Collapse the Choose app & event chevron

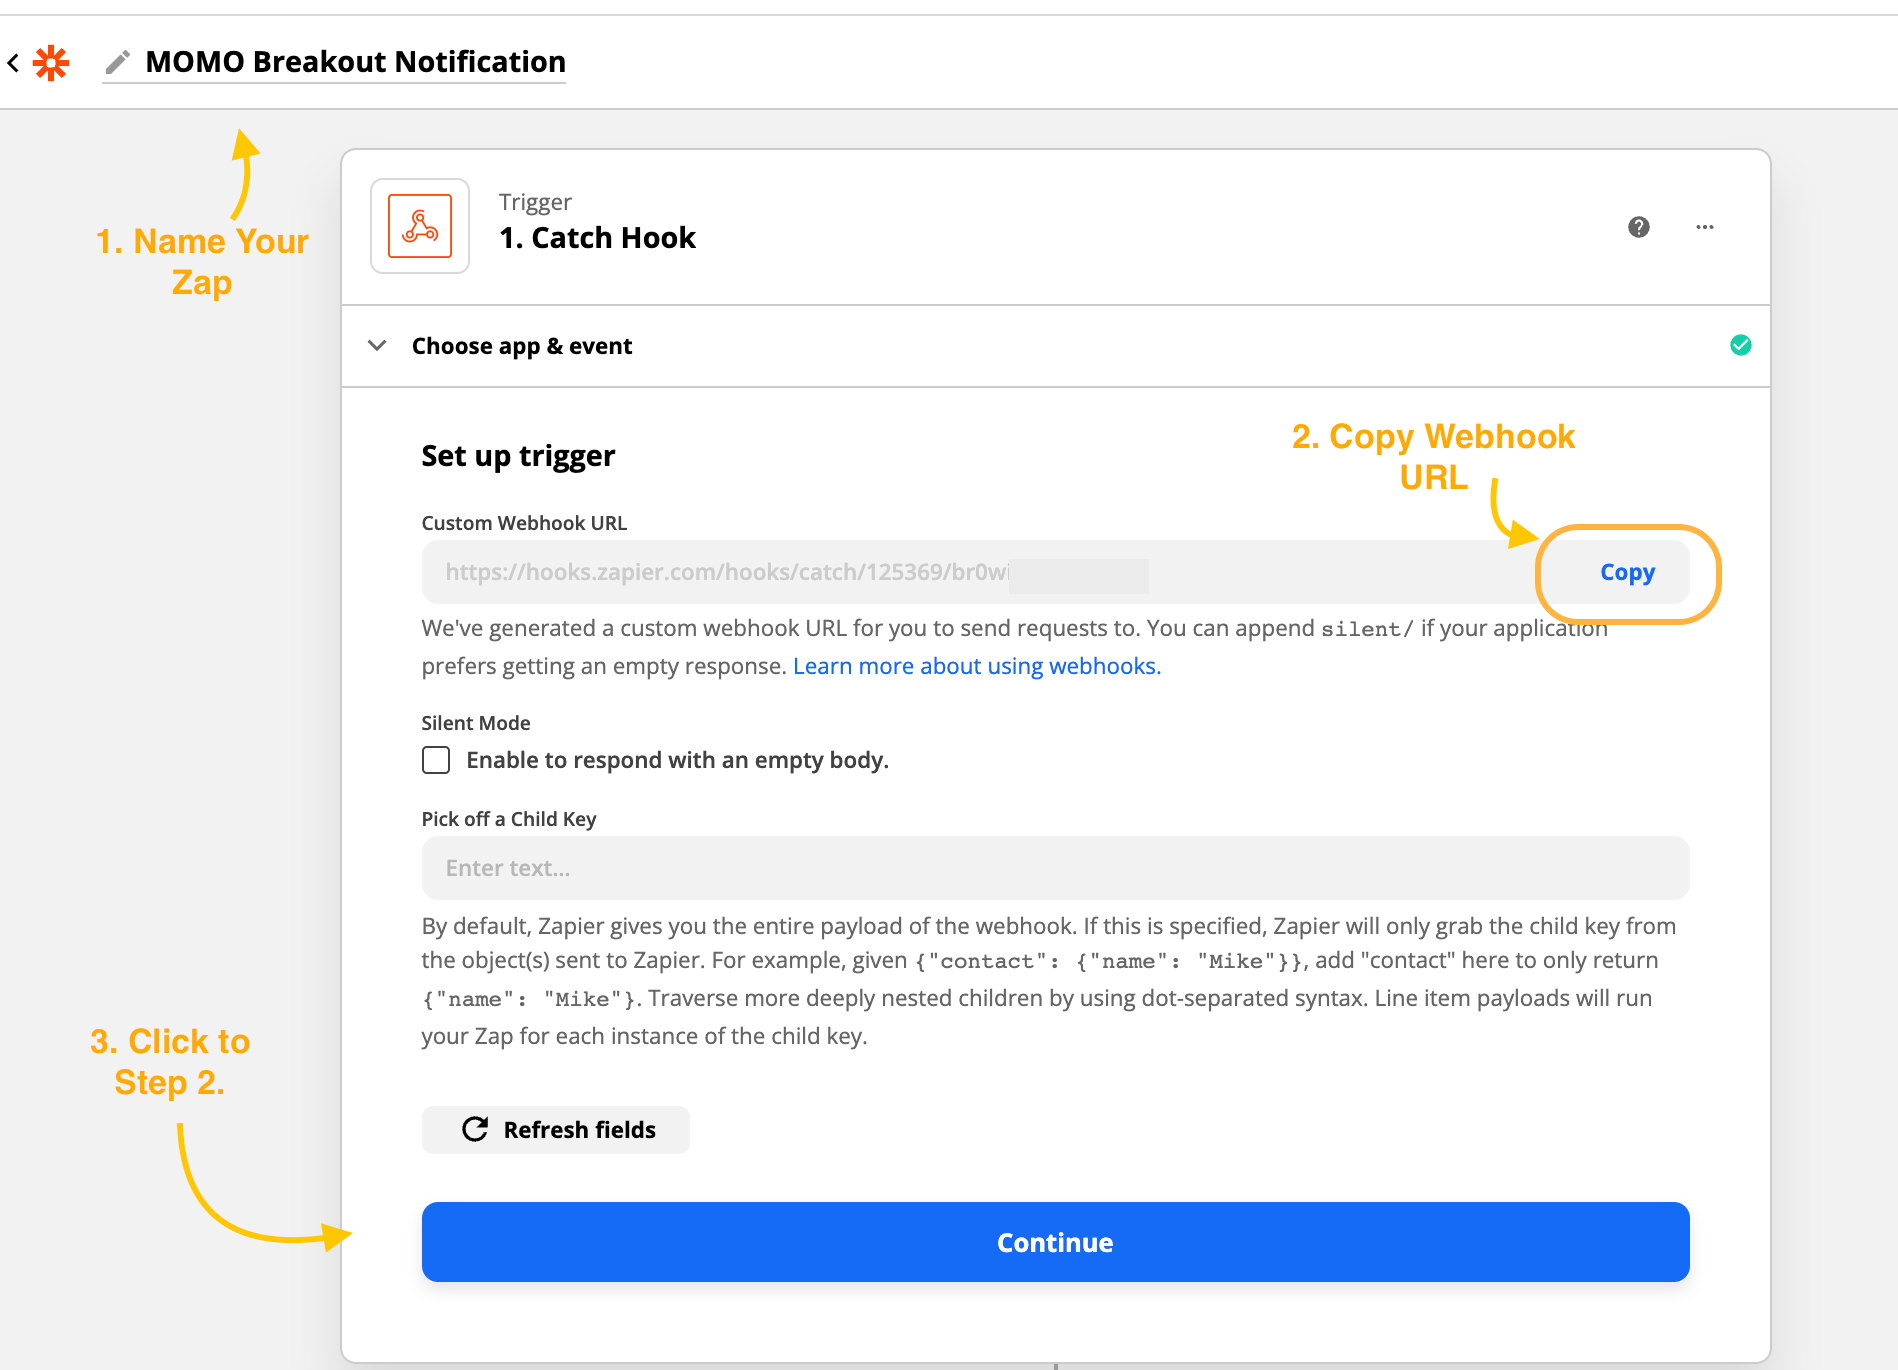coord(377,346)
